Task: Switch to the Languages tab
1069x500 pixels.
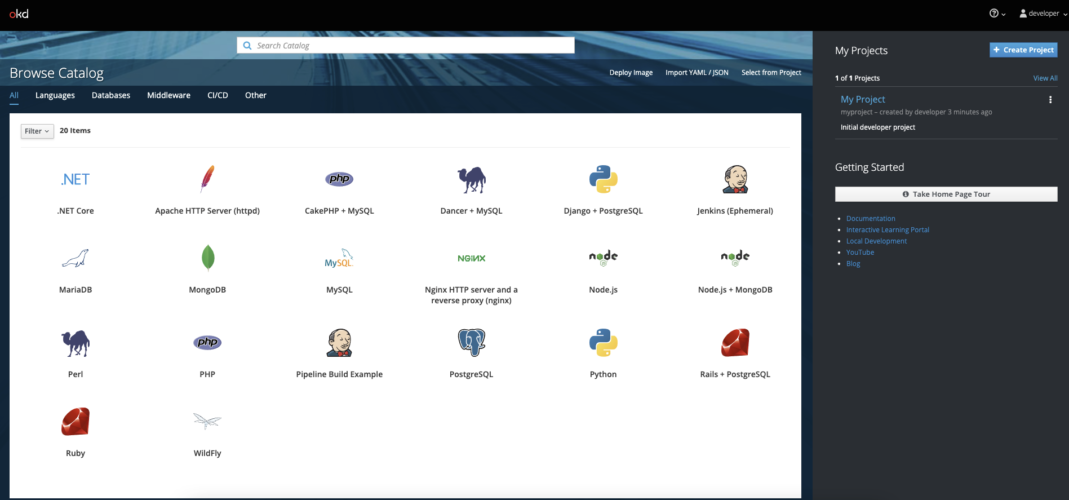Action: (x=55, y=95)
